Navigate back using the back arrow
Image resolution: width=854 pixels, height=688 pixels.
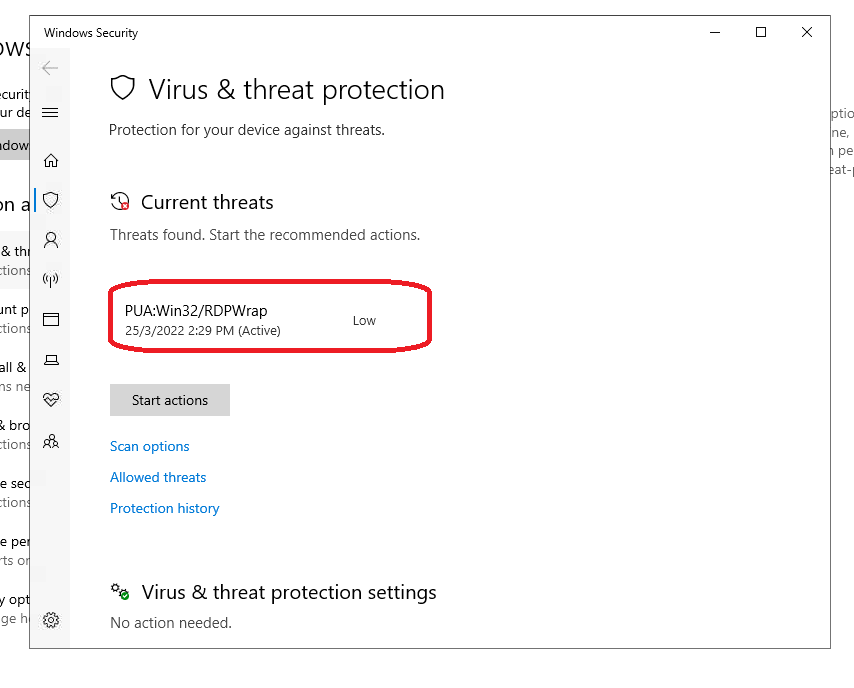pyautogui.click(x=50, y=68)
